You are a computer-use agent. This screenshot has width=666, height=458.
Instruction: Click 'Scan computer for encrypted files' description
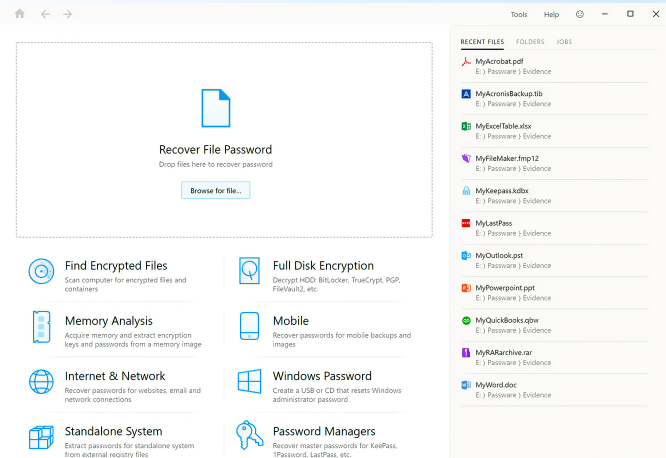tap(125, 284)
